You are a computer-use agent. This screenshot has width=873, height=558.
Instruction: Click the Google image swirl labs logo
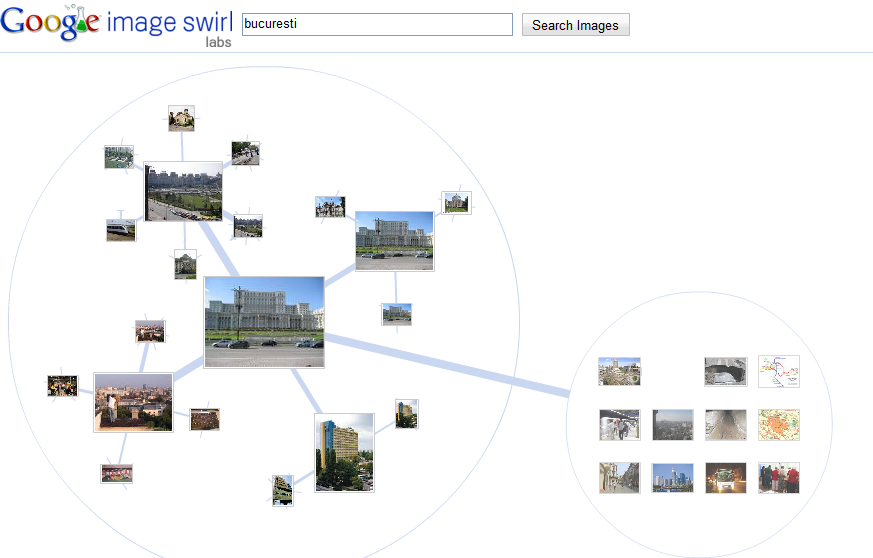coord(116,25)
